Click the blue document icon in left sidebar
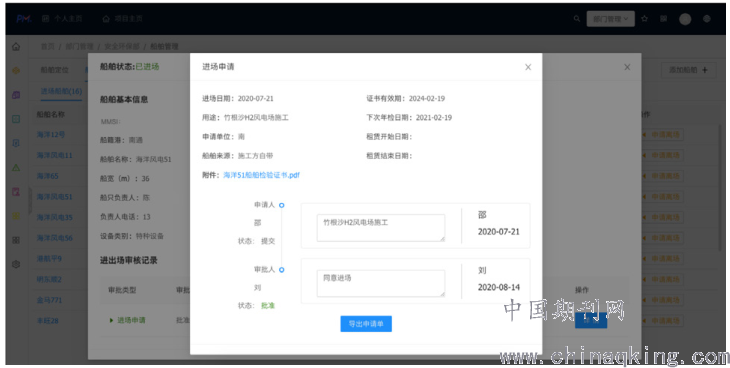The width and height of the screenshot is (730, 368). tap(16, 143)
